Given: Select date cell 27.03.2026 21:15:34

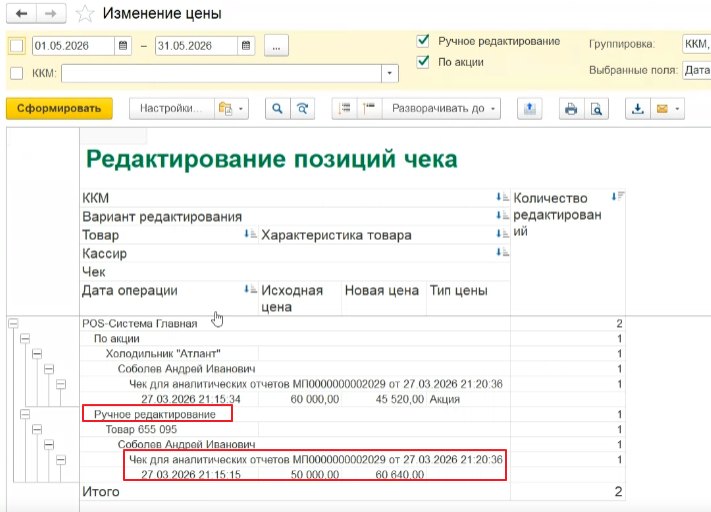Looking at the screenshot, I should [169, 400].
